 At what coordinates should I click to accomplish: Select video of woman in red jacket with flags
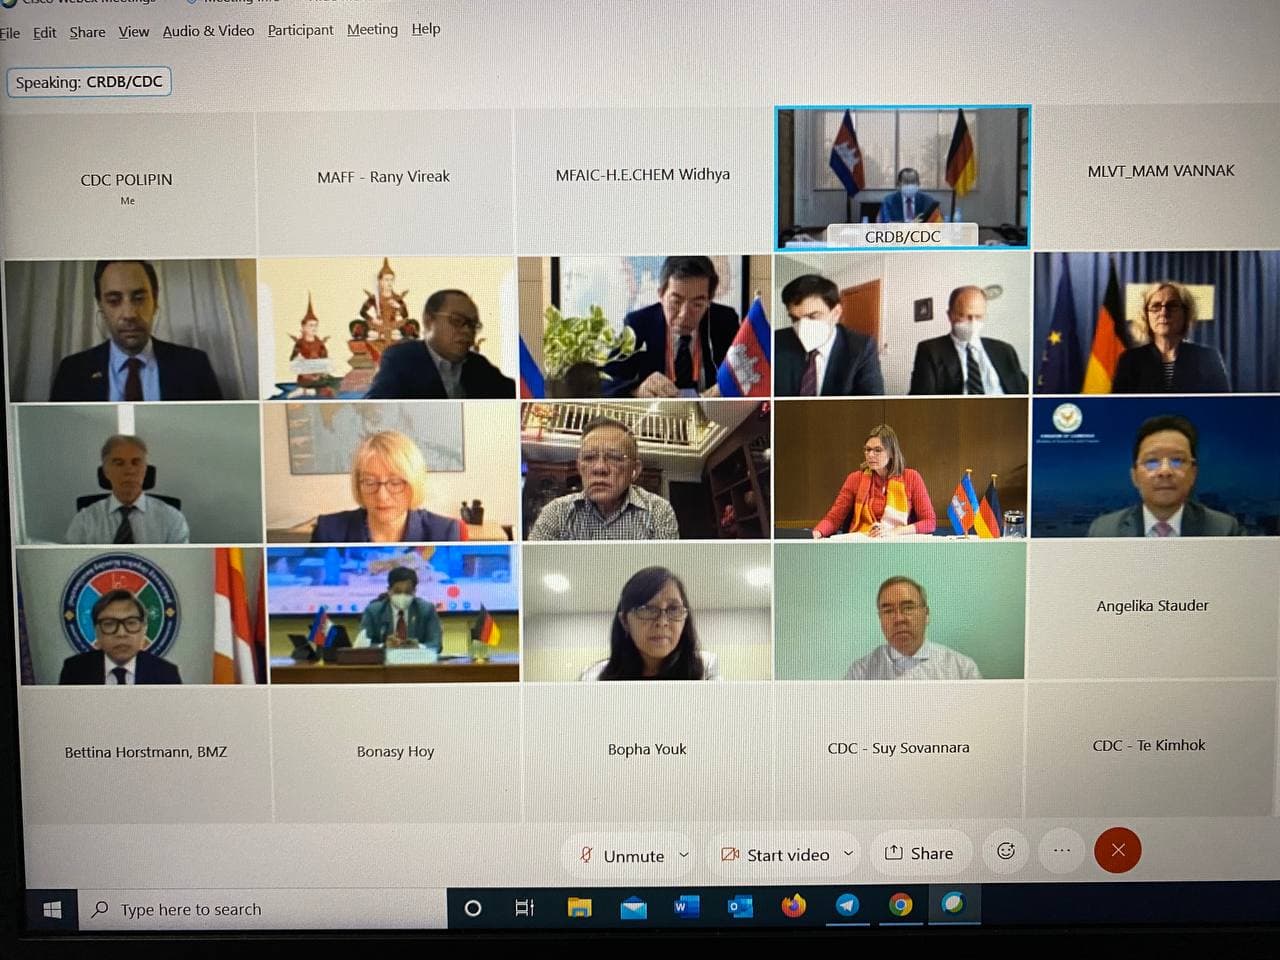[x=901, y=468]
